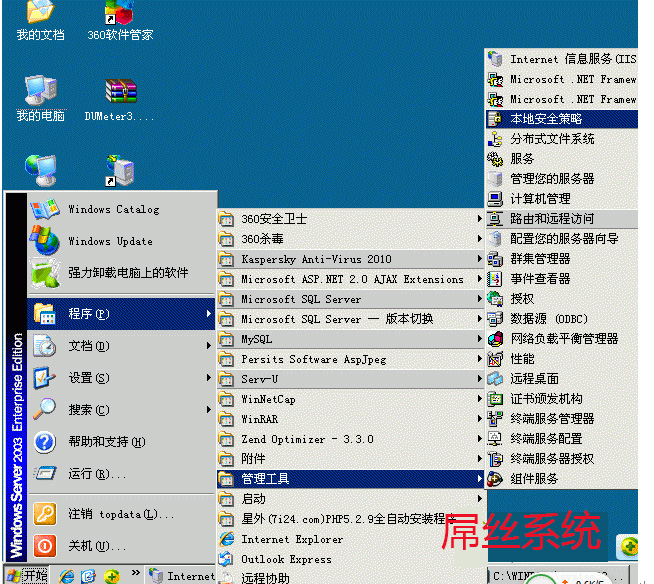Image resolution: width=654 pixels, height=584 pixels.
Task: Expand 设置(S) submenu arrow
Action: click(209, 378)
